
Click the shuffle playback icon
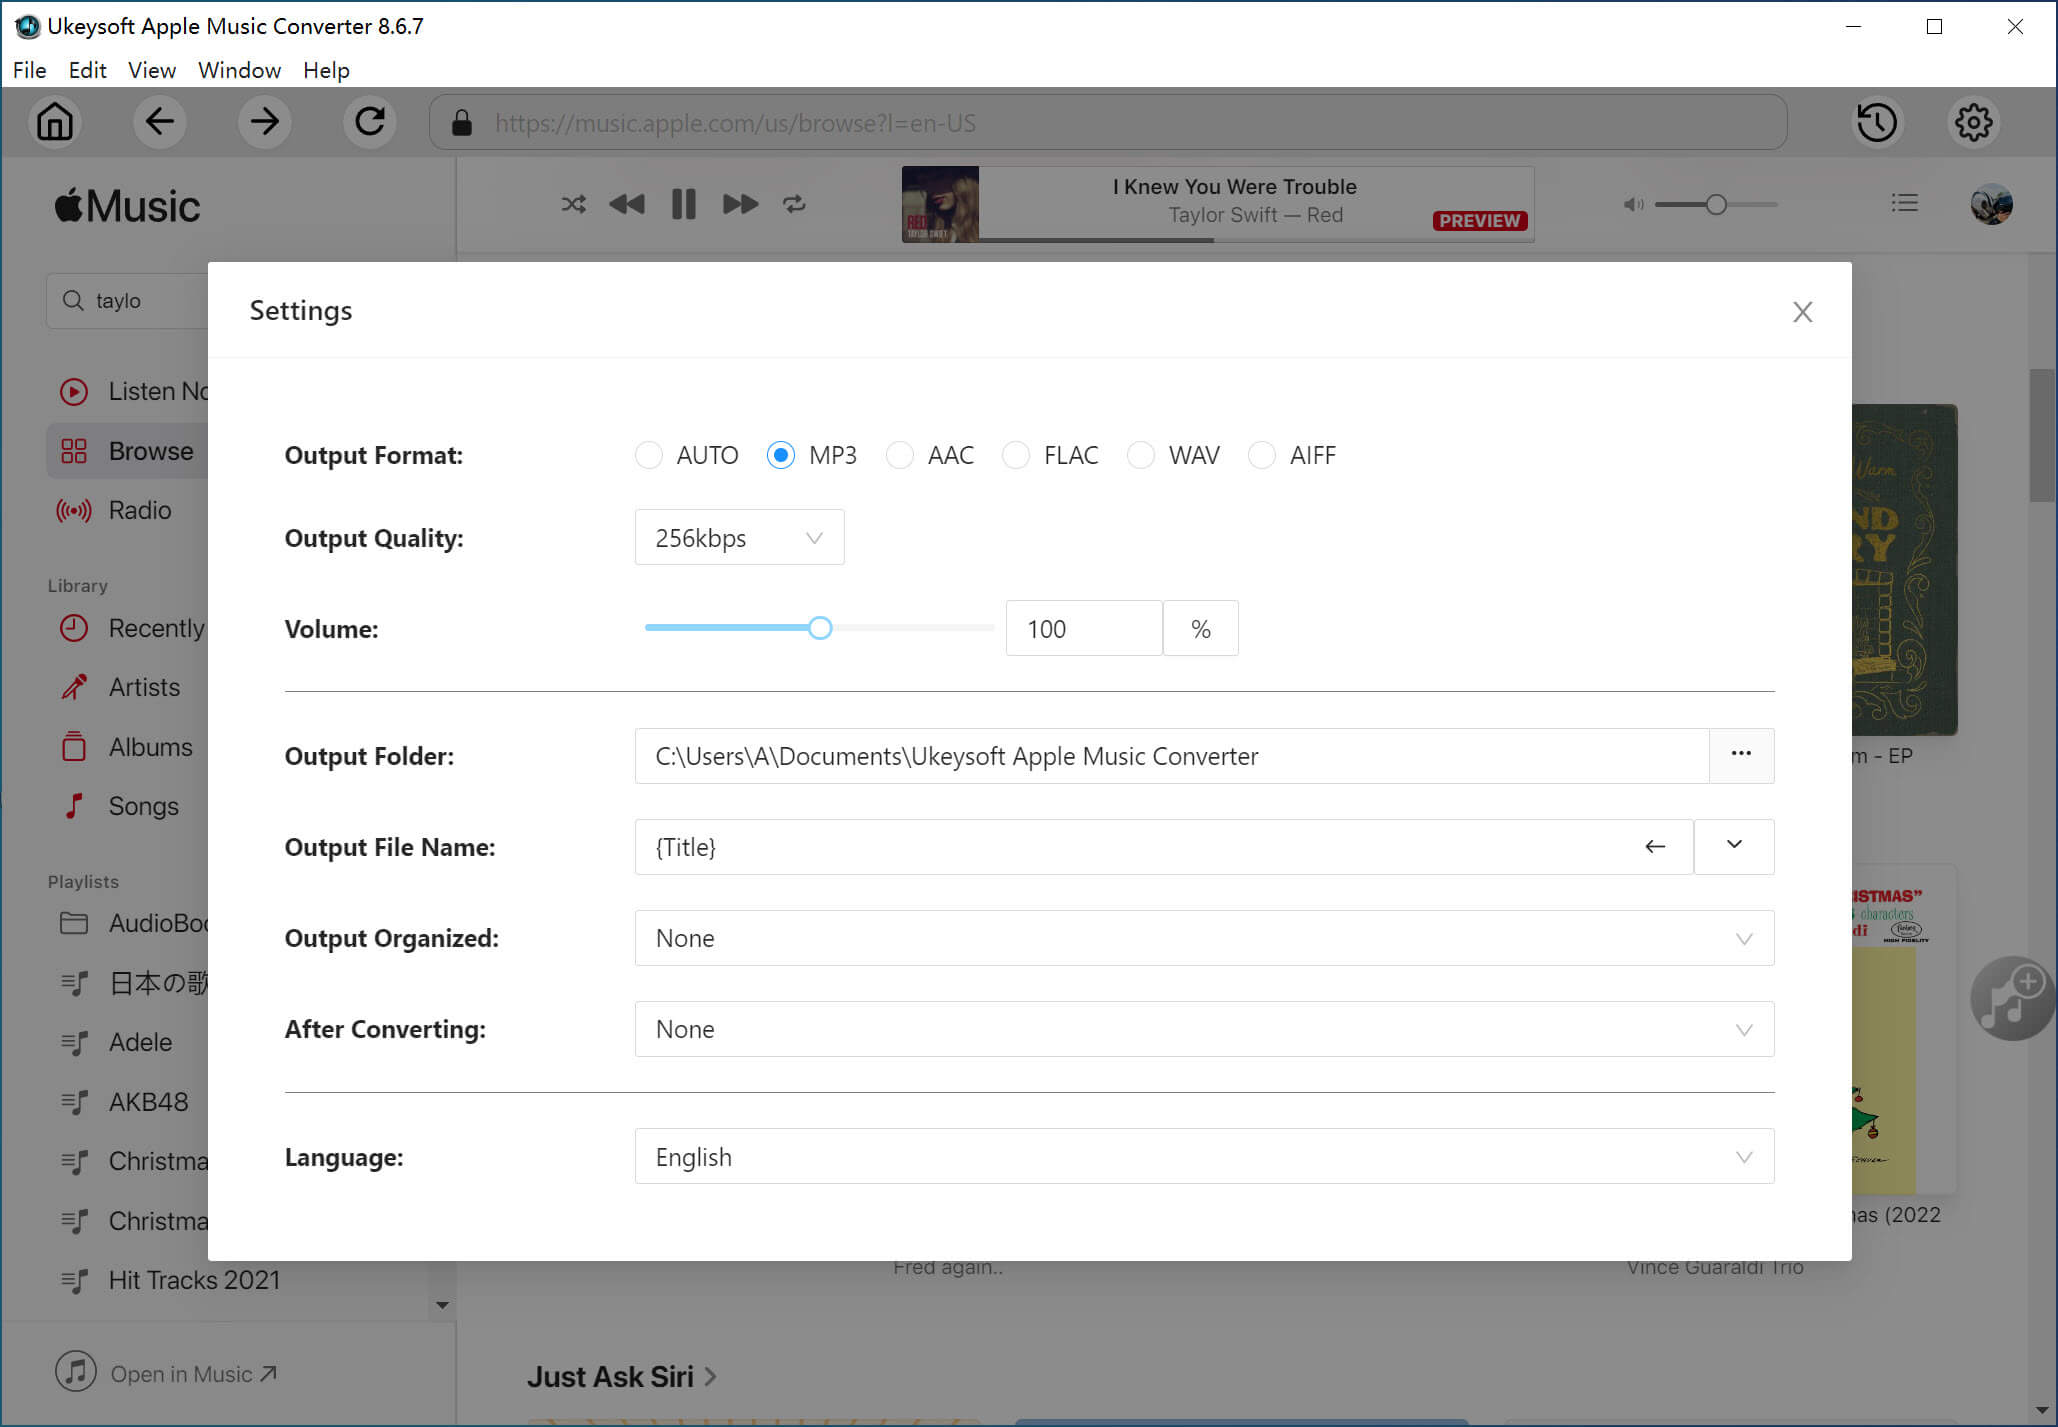(x=572, y=205)
